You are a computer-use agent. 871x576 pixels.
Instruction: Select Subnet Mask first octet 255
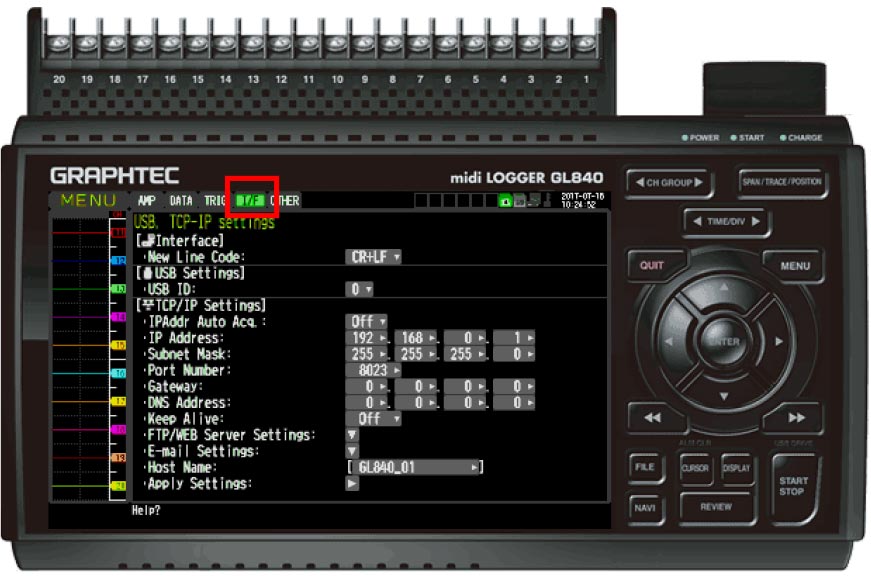(x=366, y=354)
